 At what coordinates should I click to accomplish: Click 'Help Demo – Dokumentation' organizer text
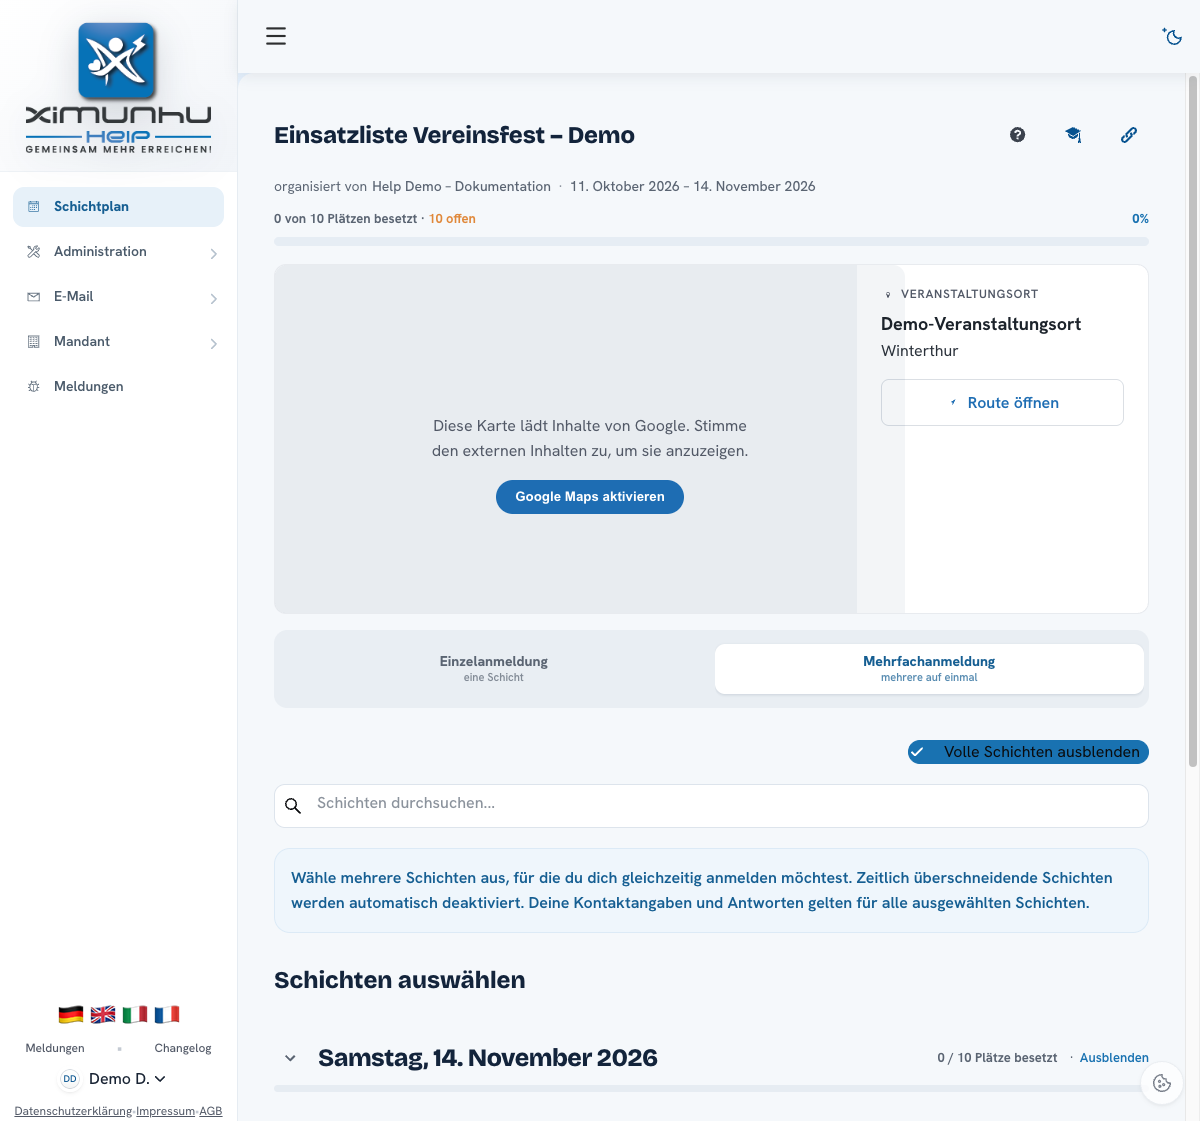461,187
